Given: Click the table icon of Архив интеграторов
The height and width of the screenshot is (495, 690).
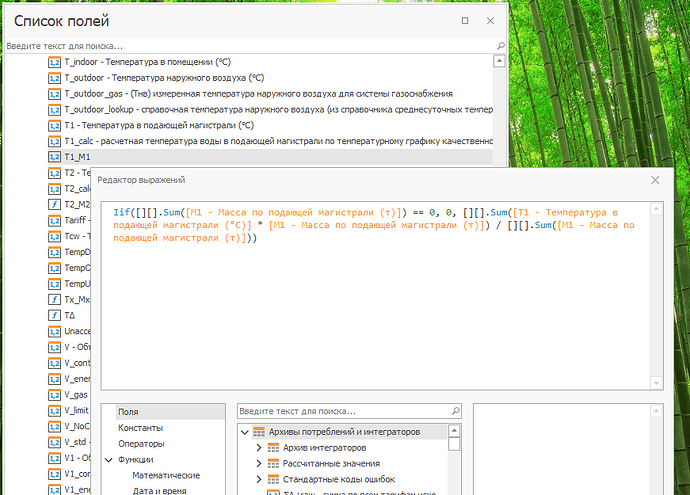Looking at the screenshot, I should click(273, 448).
